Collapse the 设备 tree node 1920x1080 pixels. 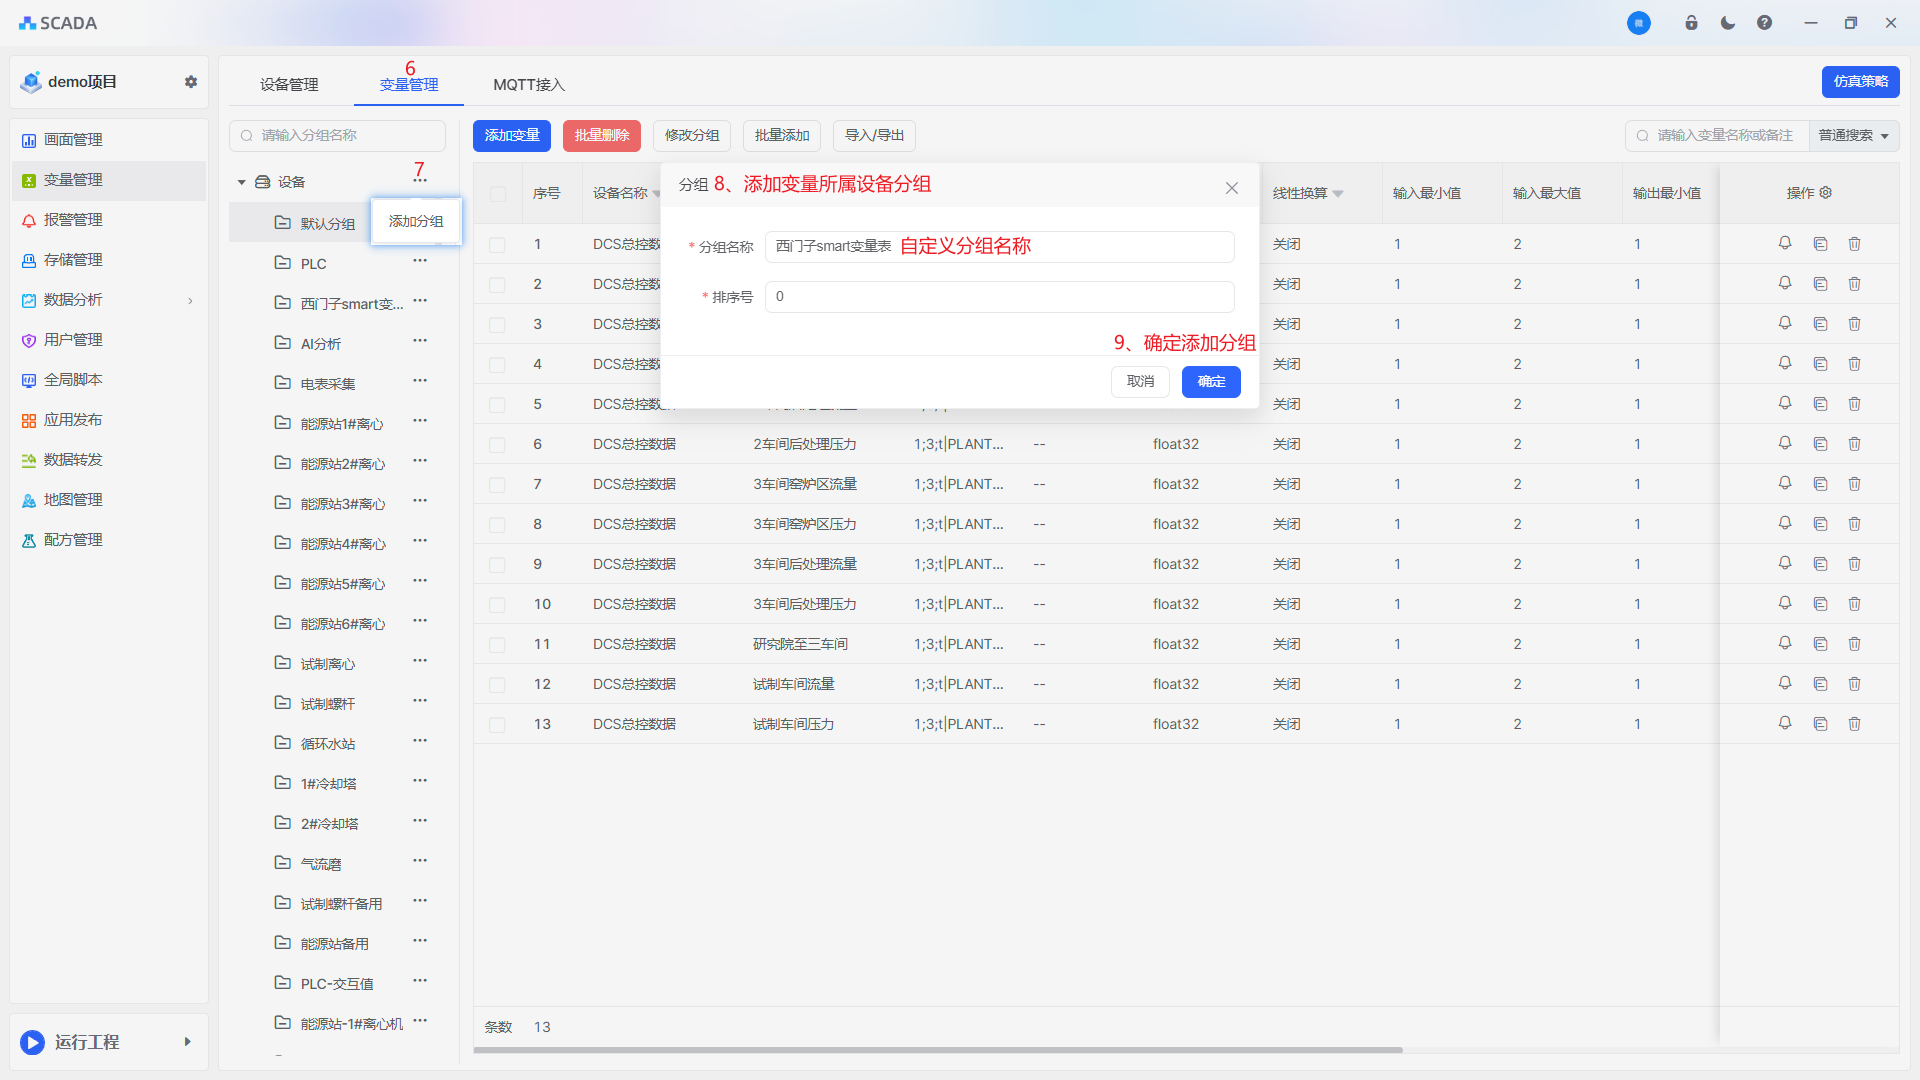(x=241, y=182)
